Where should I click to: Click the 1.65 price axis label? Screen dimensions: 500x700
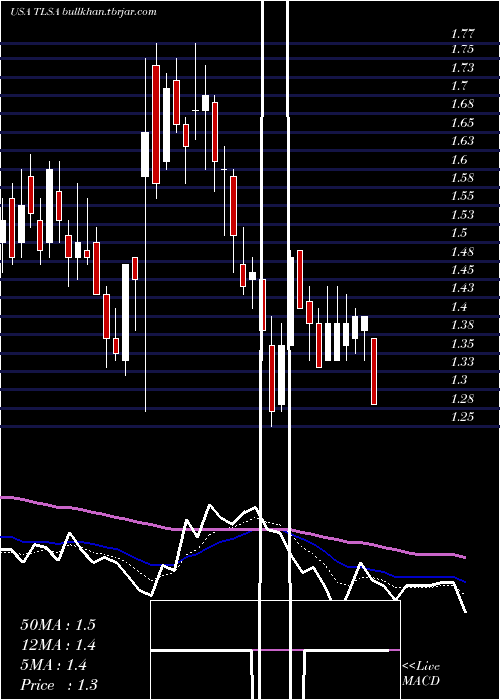click(x=462, y=123)
